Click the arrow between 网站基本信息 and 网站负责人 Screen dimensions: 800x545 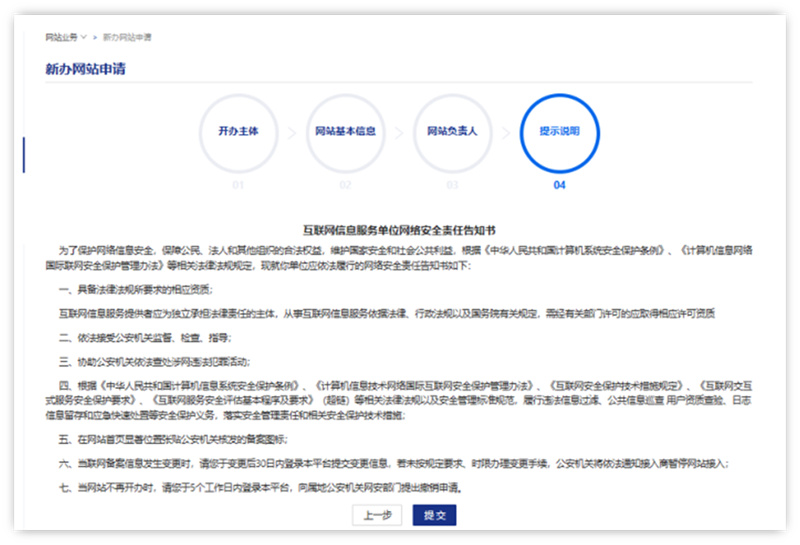399,132
